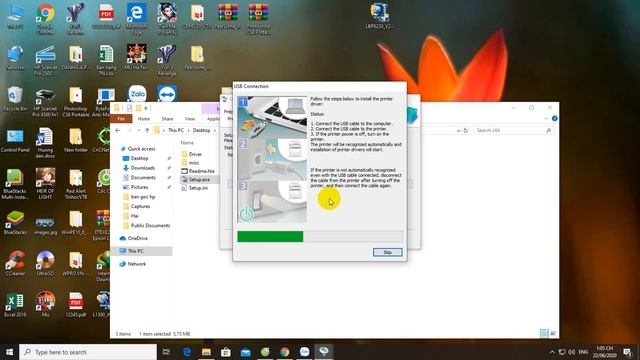This screenshot has height=360, width=640.
Task: Click the taskbar search box
Action: pos(88,352)
